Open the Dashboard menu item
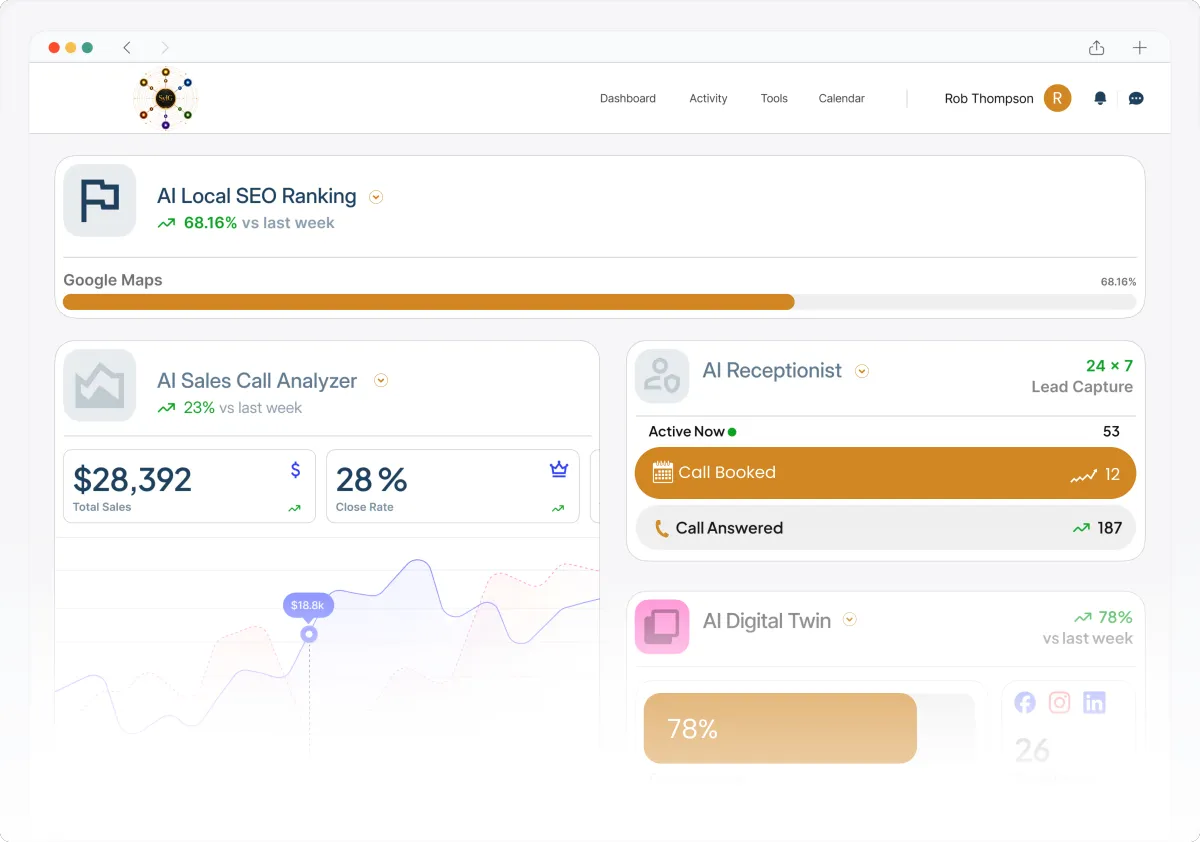Screen dimensions: 1200x842 pos(628,98)
